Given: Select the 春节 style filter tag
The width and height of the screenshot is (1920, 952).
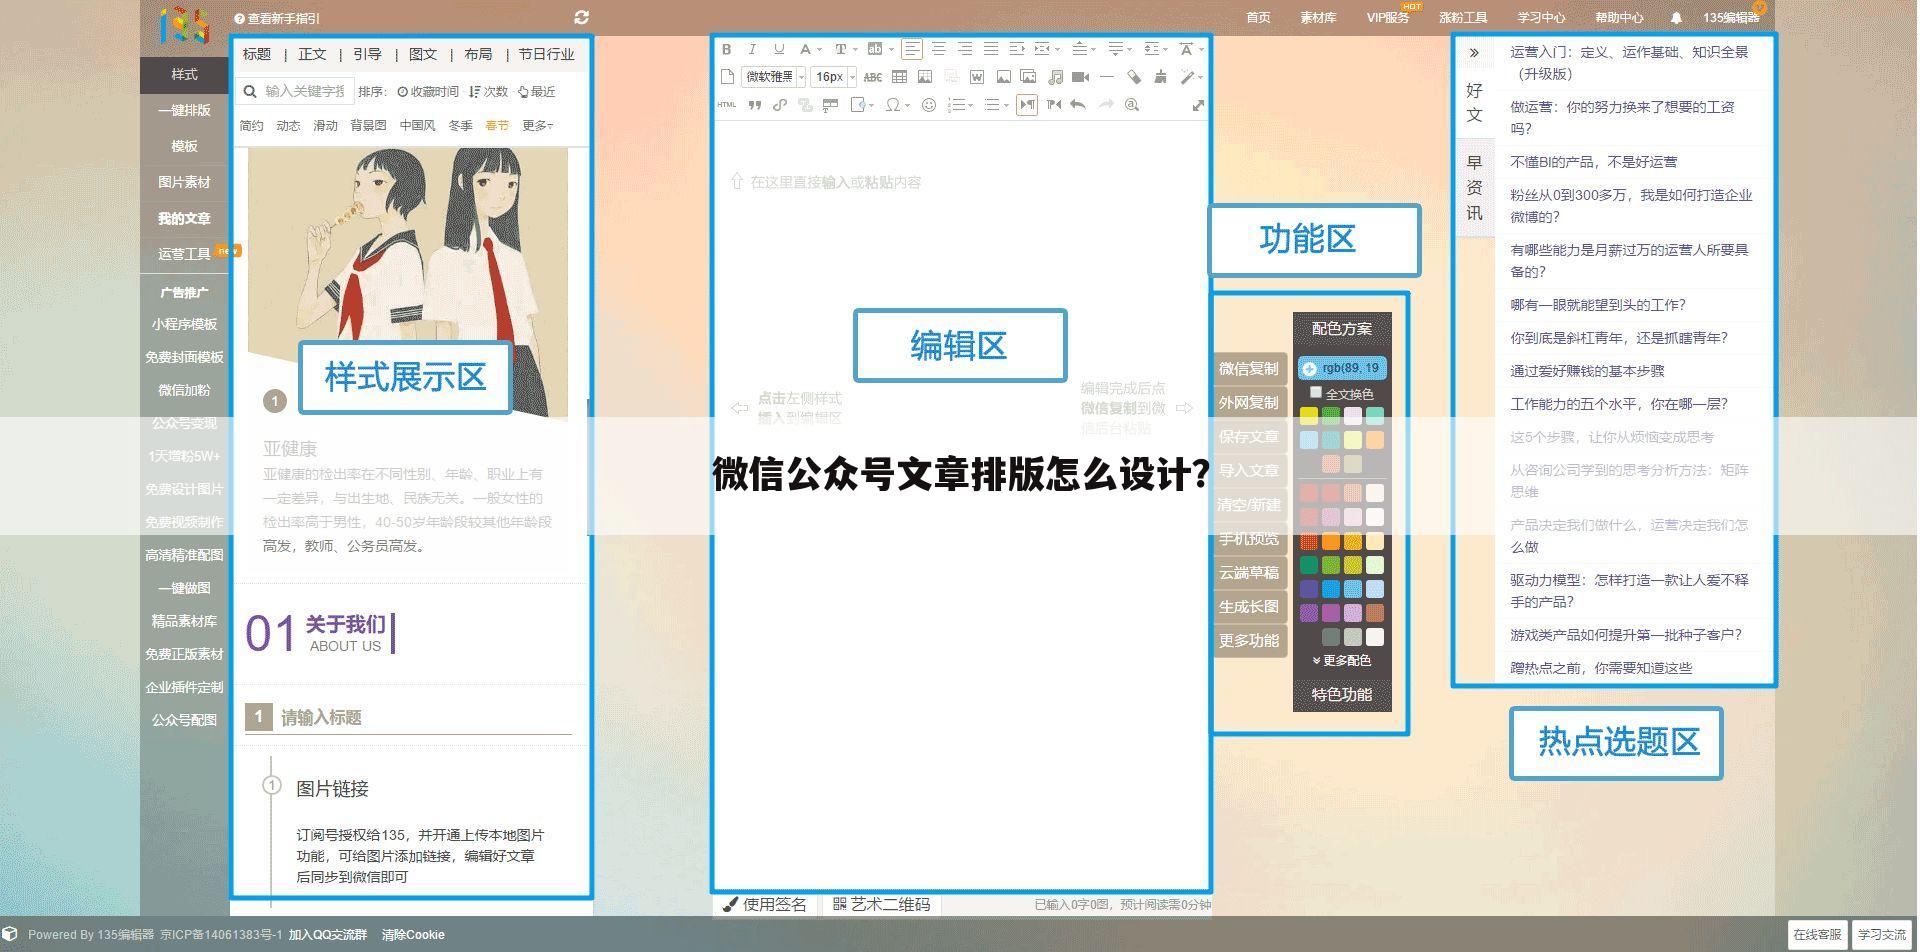Looking at the screenshot, I should pos(497,126).
